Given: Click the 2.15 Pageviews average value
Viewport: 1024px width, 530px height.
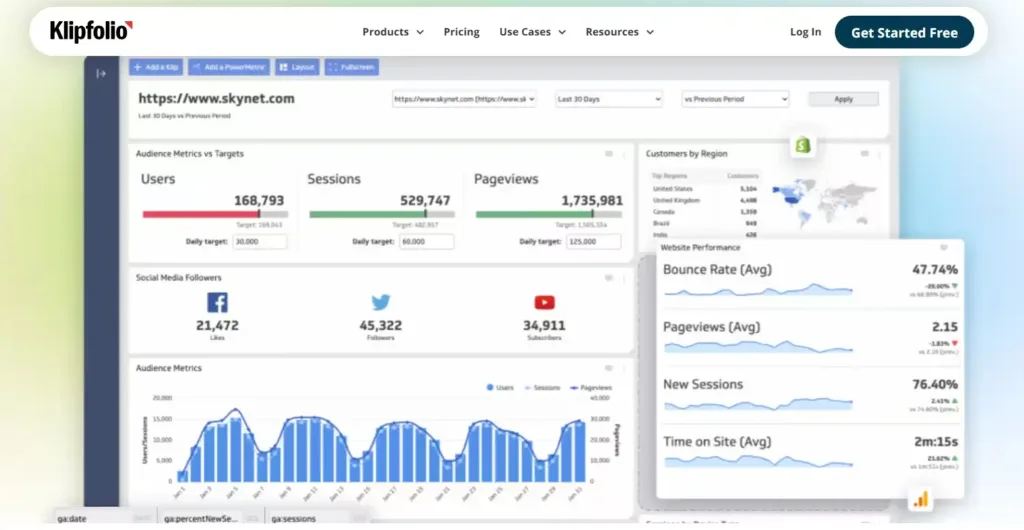Looking at the screenshot, I should point(945,327).
